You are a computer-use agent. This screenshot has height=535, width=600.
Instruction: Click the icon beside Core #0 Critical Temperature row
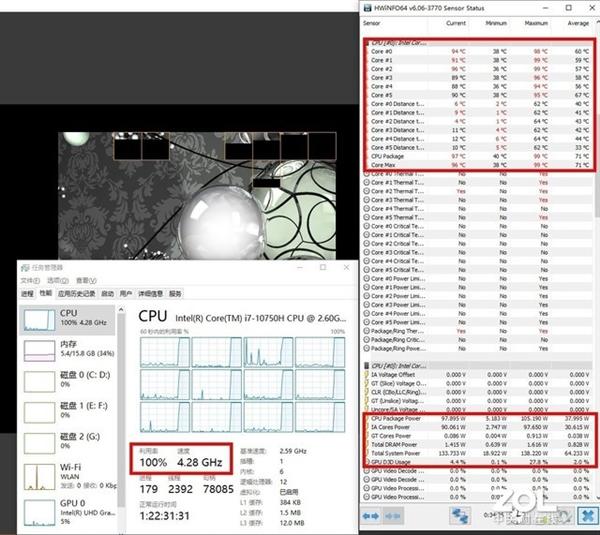366,226
